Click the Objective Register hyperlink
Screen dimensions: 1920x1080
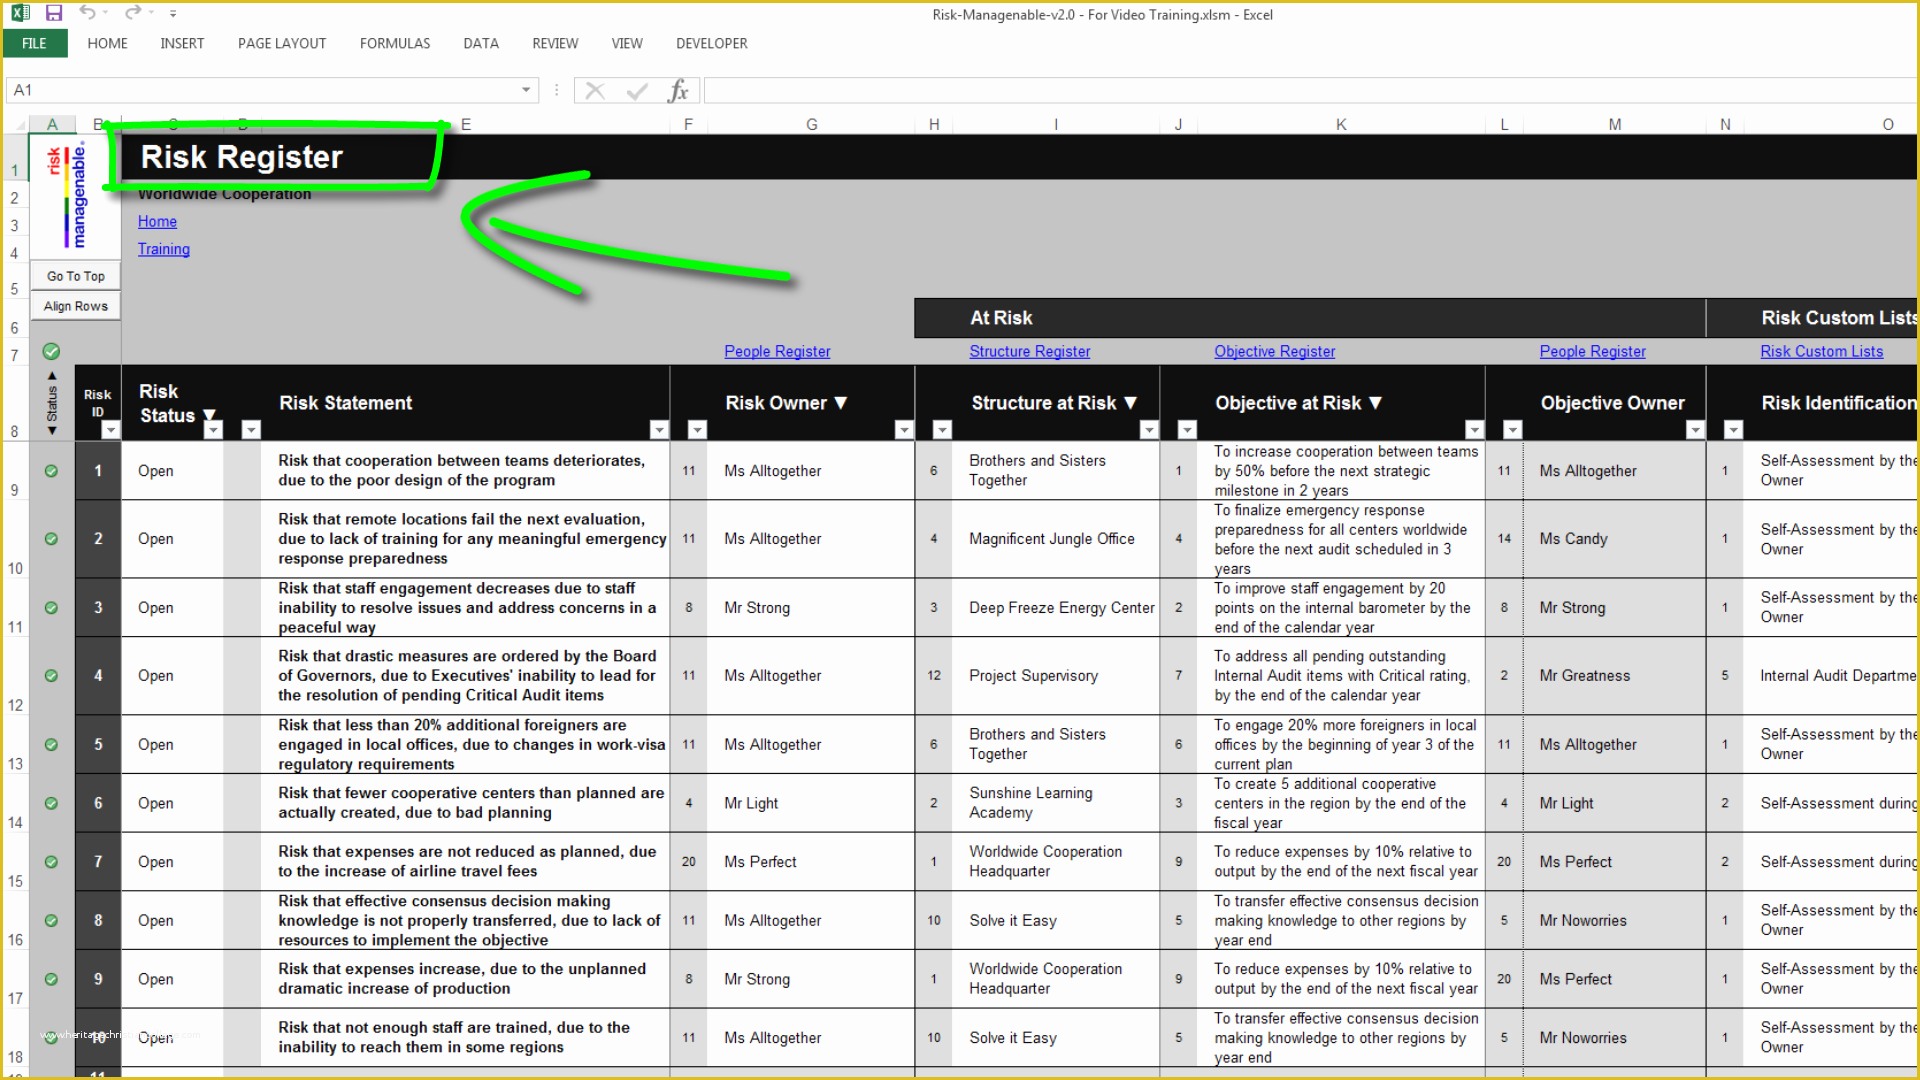click(x=1274, y=351)
